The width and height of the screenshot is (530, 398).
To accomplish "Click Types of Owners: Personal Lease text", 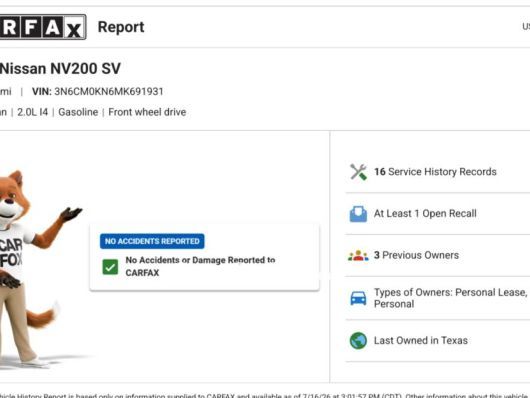I will (450, 298).
